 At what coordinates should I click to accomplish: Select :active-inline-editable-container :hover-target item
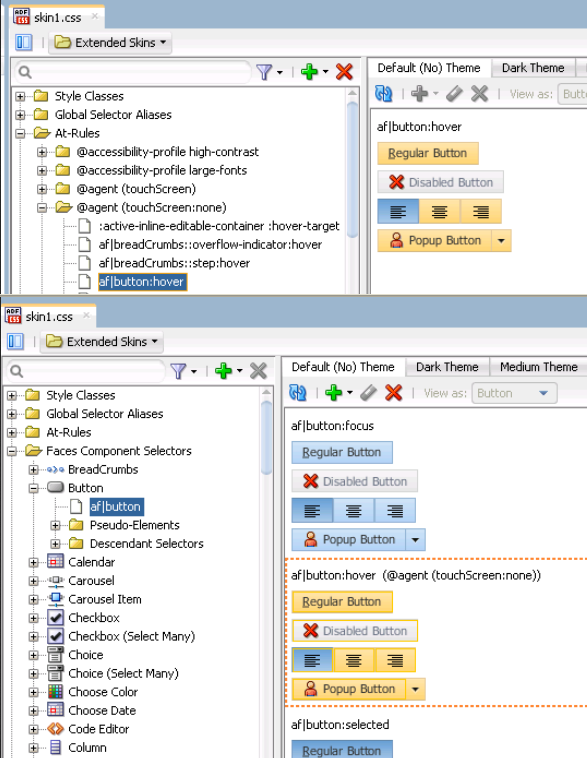point(219,226)
